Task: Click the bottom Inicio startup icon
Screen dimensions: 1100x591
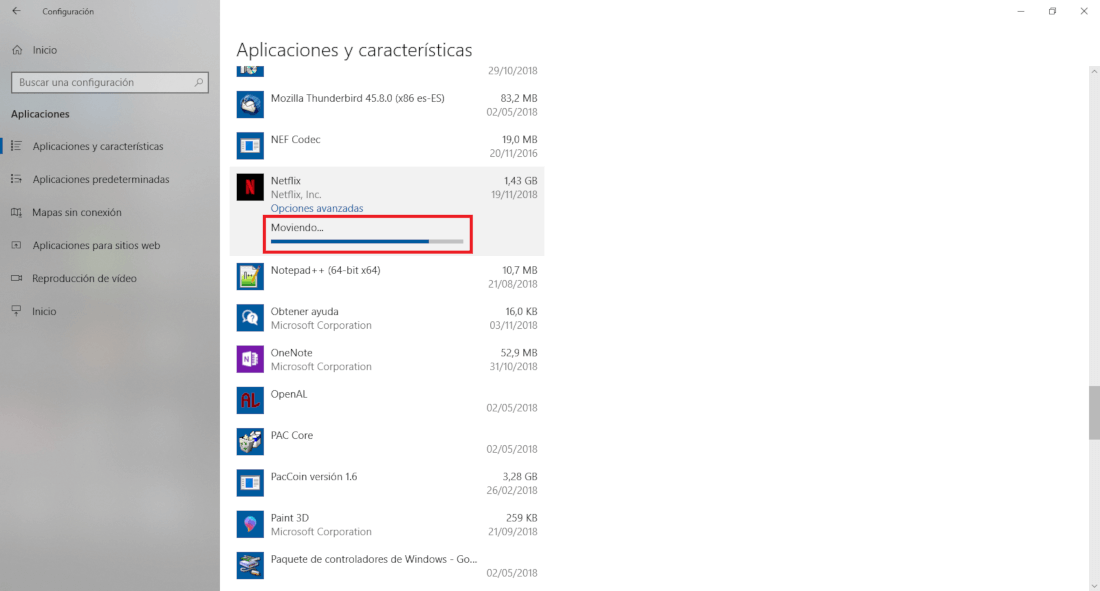Action: pyautogui.click(x=16, y=311)
